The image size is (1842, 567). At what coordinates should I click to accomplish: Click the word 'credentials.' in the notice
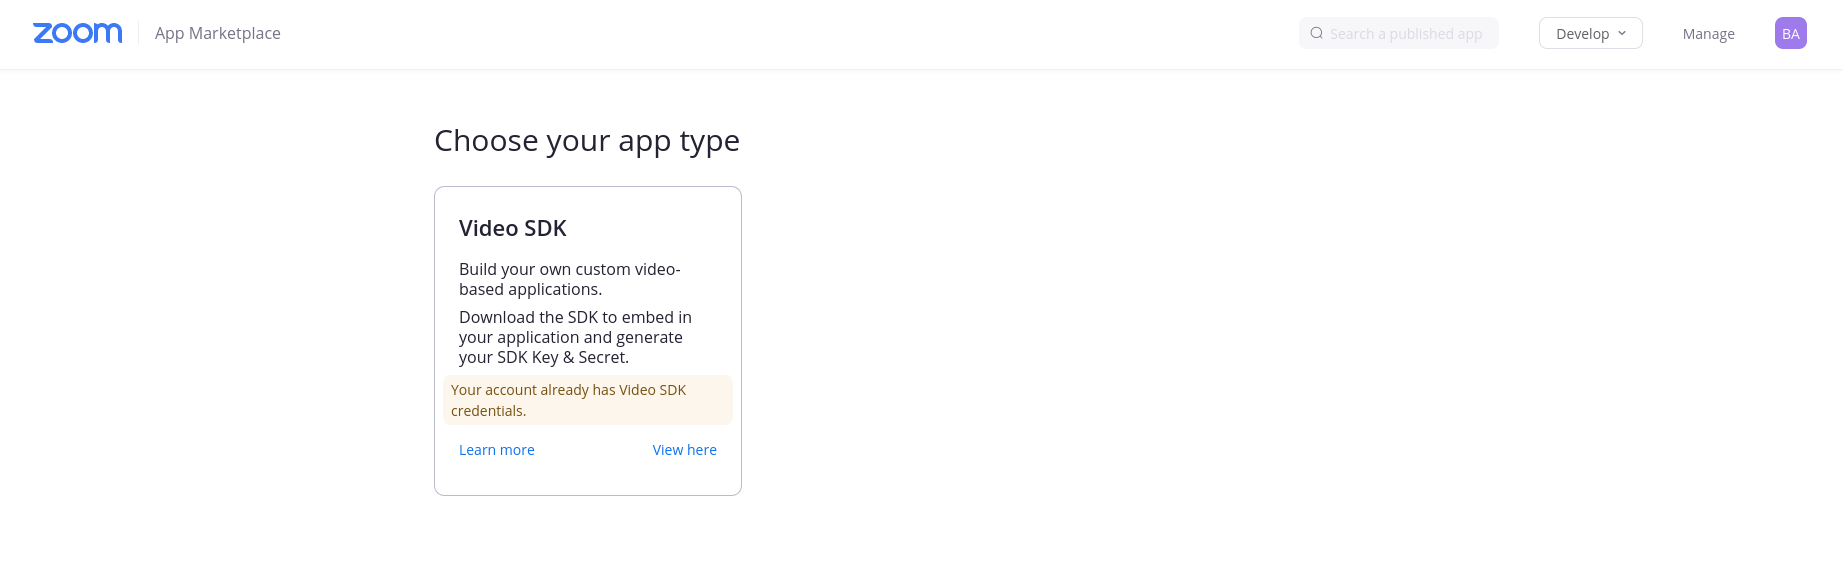[488, 411]
